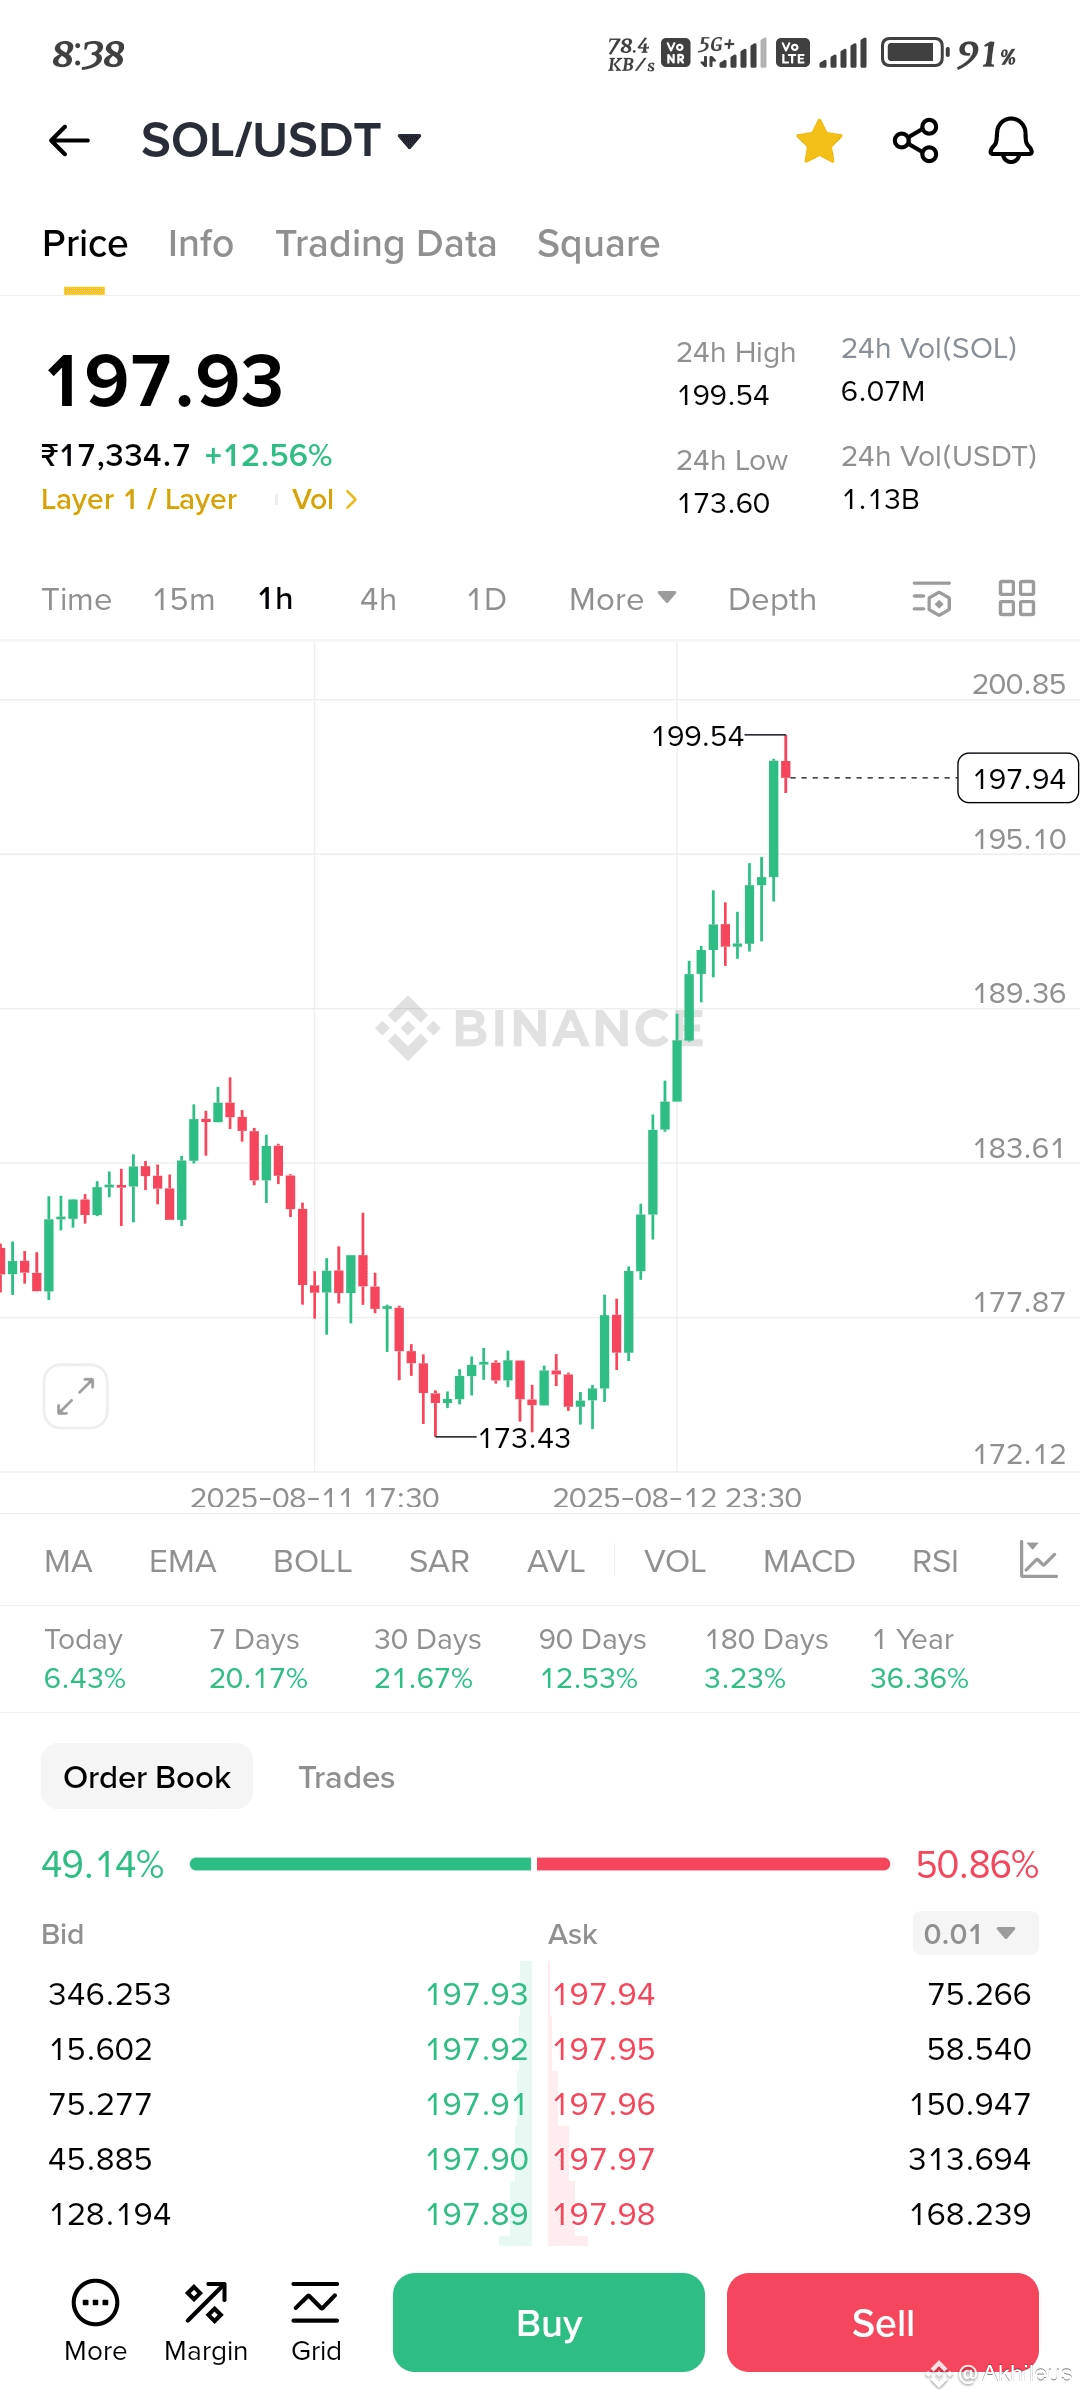The image size is (1080, 2400).
Task: Open the indicator chart icon after RSI
Action: [x=1038, y=1560]
